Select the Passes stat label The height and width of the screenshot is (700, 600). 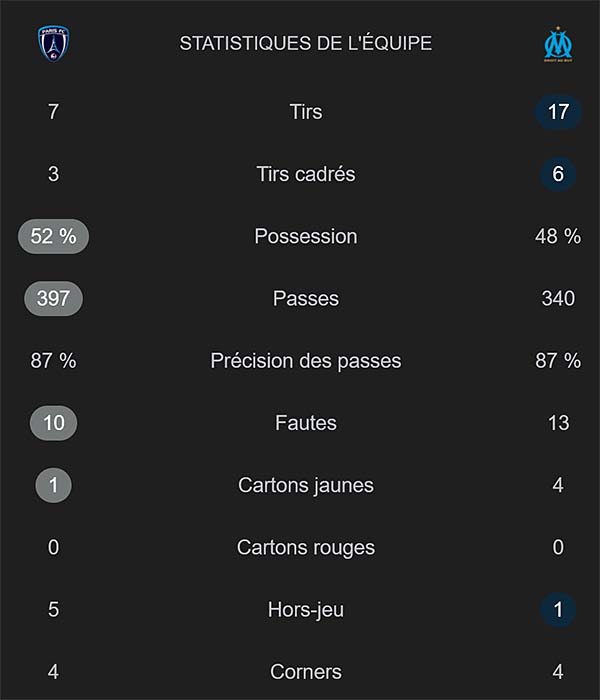click(x=306, y=299)
